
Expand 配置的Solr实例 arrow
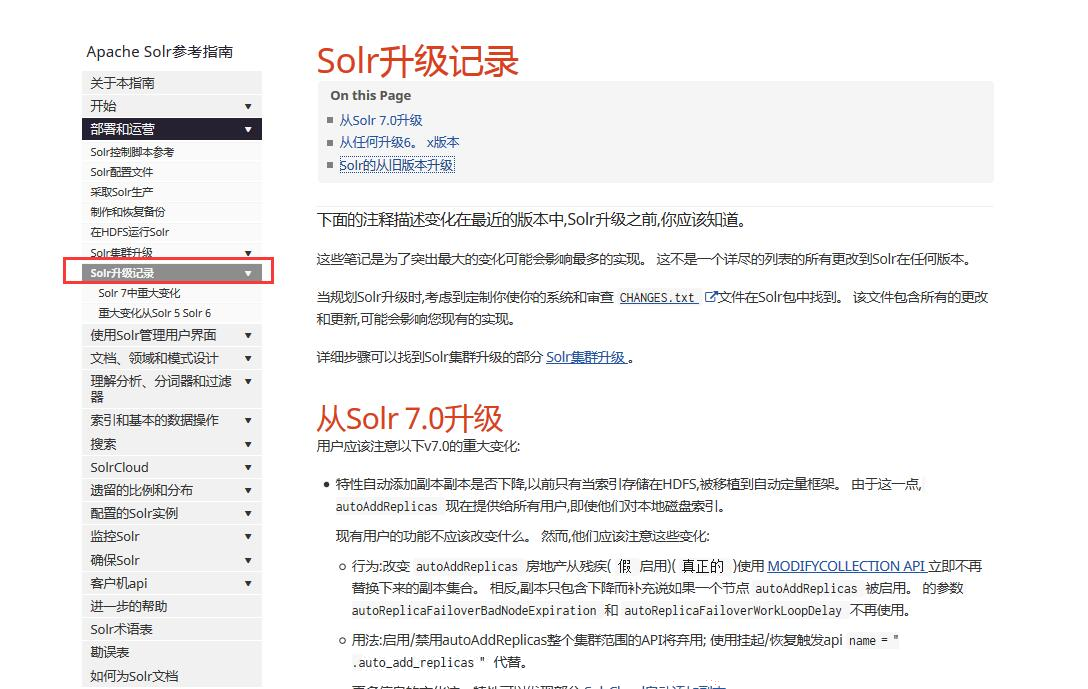click(248, 513)
